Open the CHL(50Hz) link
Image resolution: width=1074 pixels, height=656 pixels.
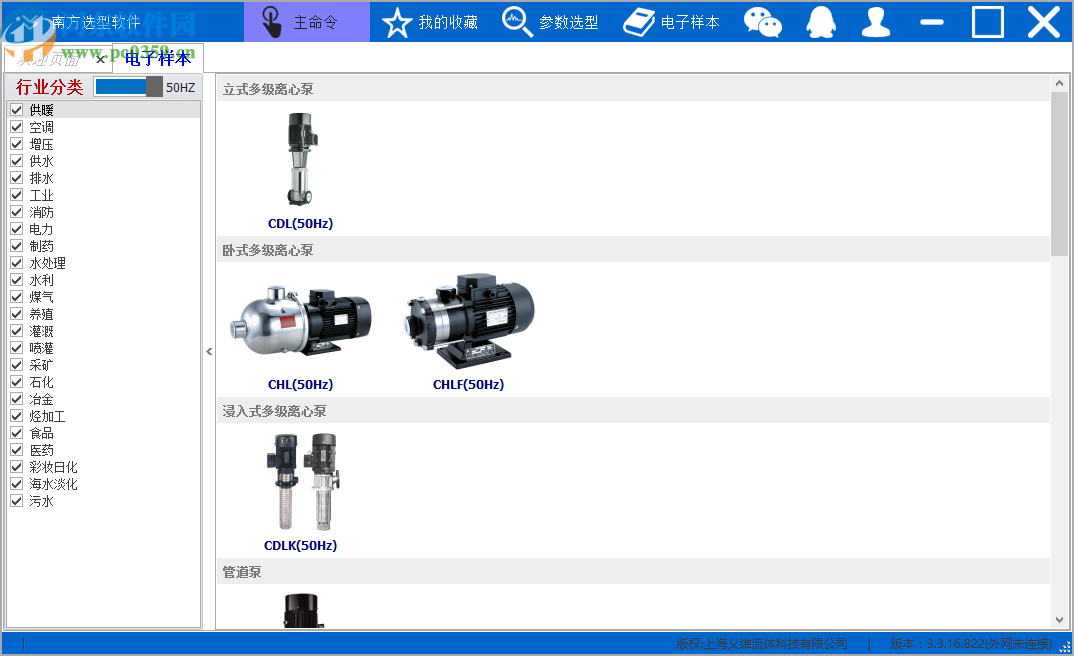(x=301, y=384)
